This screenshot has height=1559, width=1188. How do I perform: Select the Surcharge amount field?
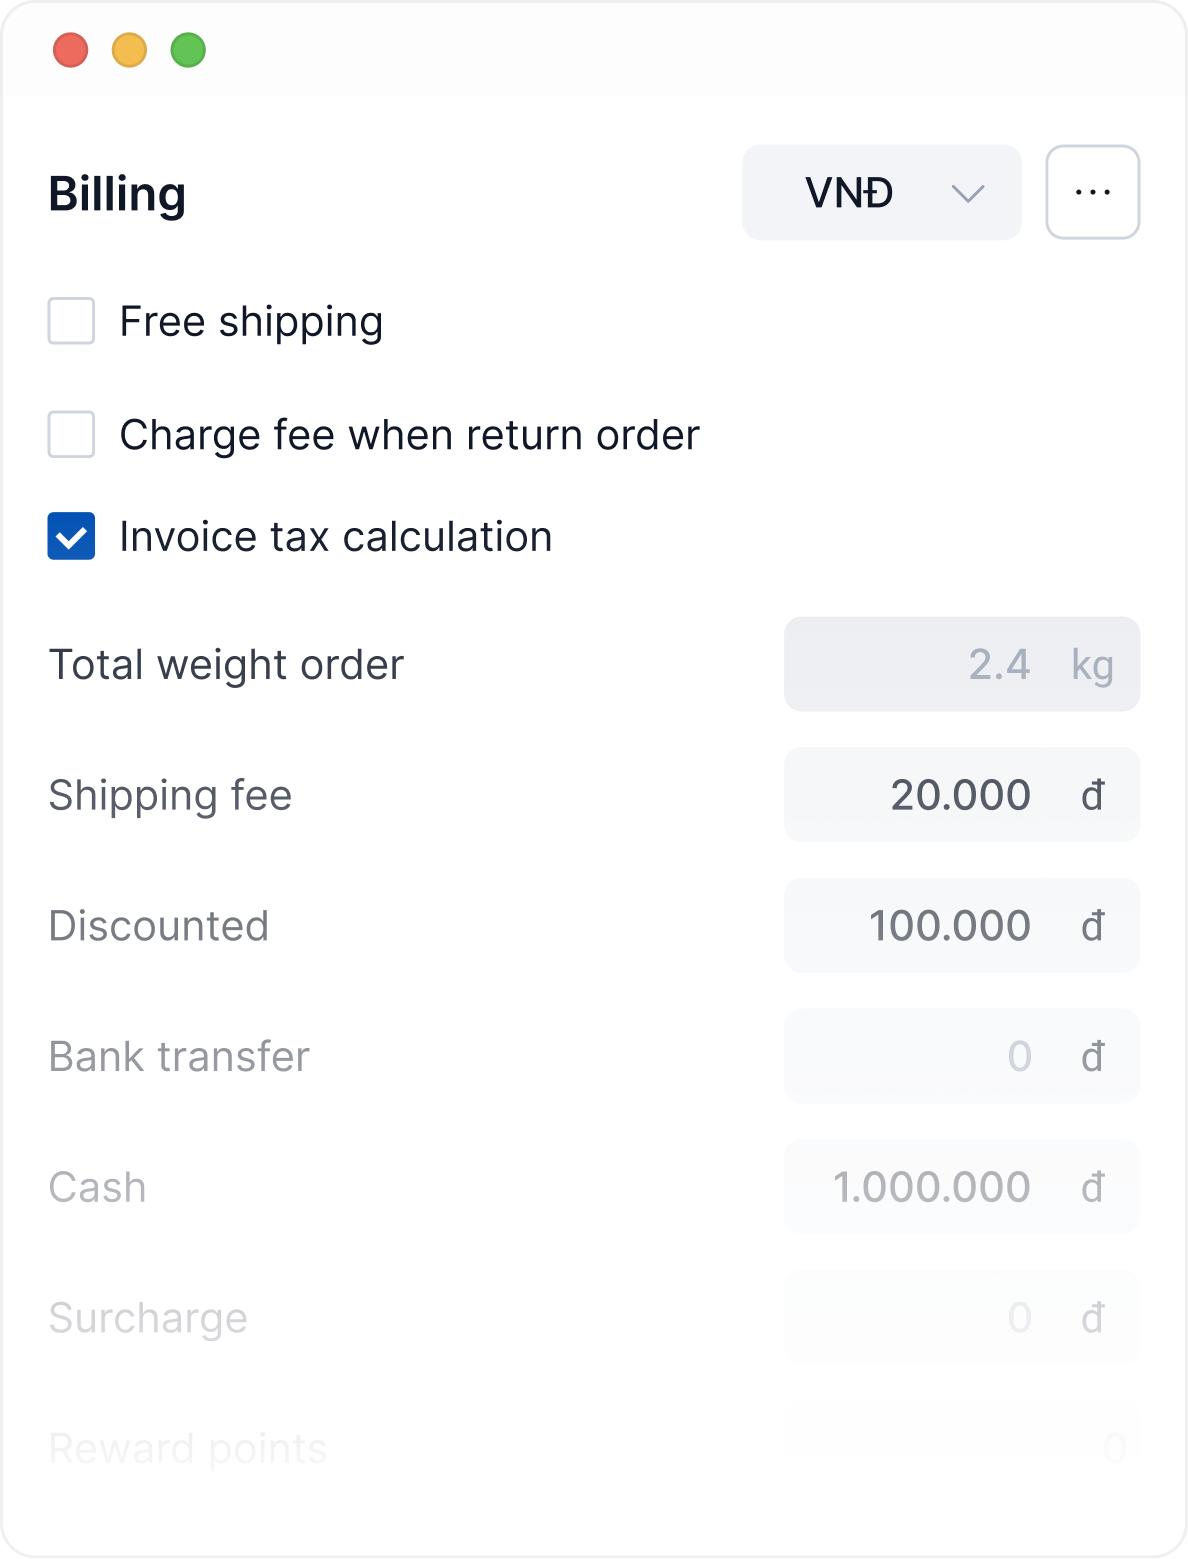960,1318
